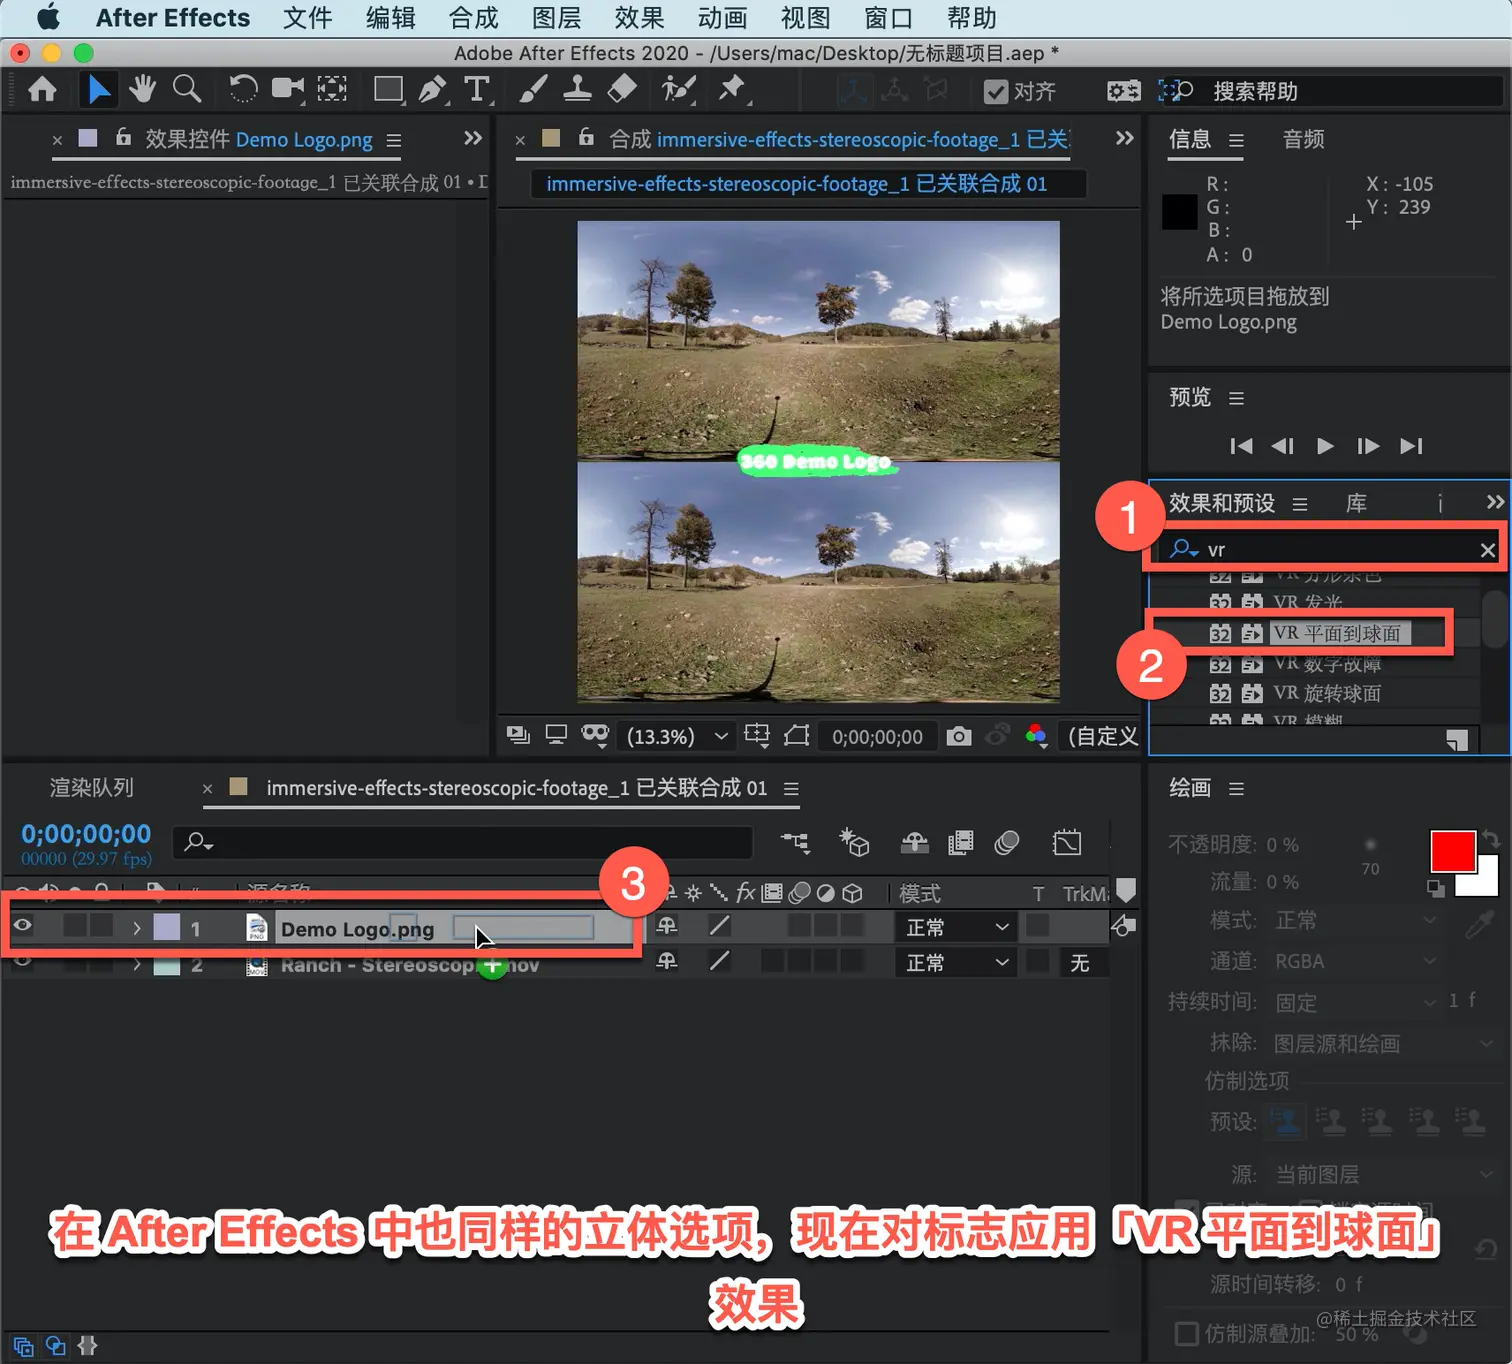Toggle the 仿制源叠加 checkbox

pyautogui.click(x=1187, y=1334)
